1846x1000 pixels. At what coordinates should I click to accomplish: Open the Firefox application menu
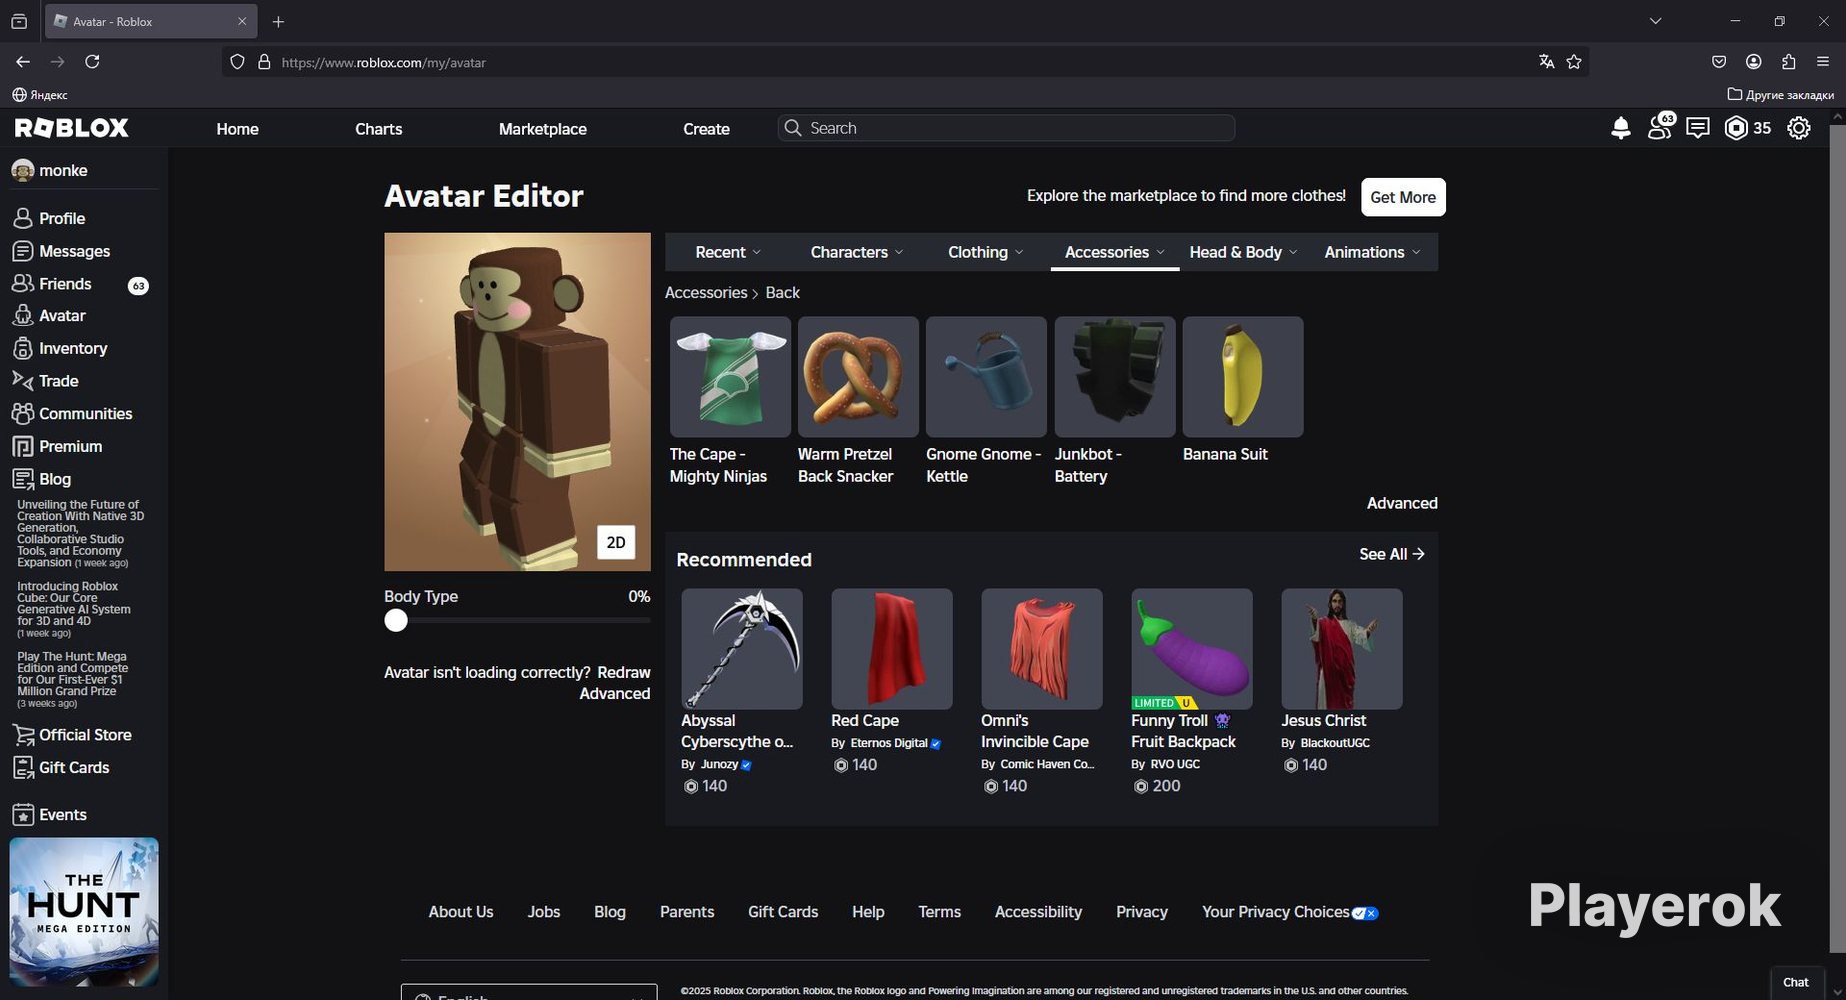pos(1823,62)
